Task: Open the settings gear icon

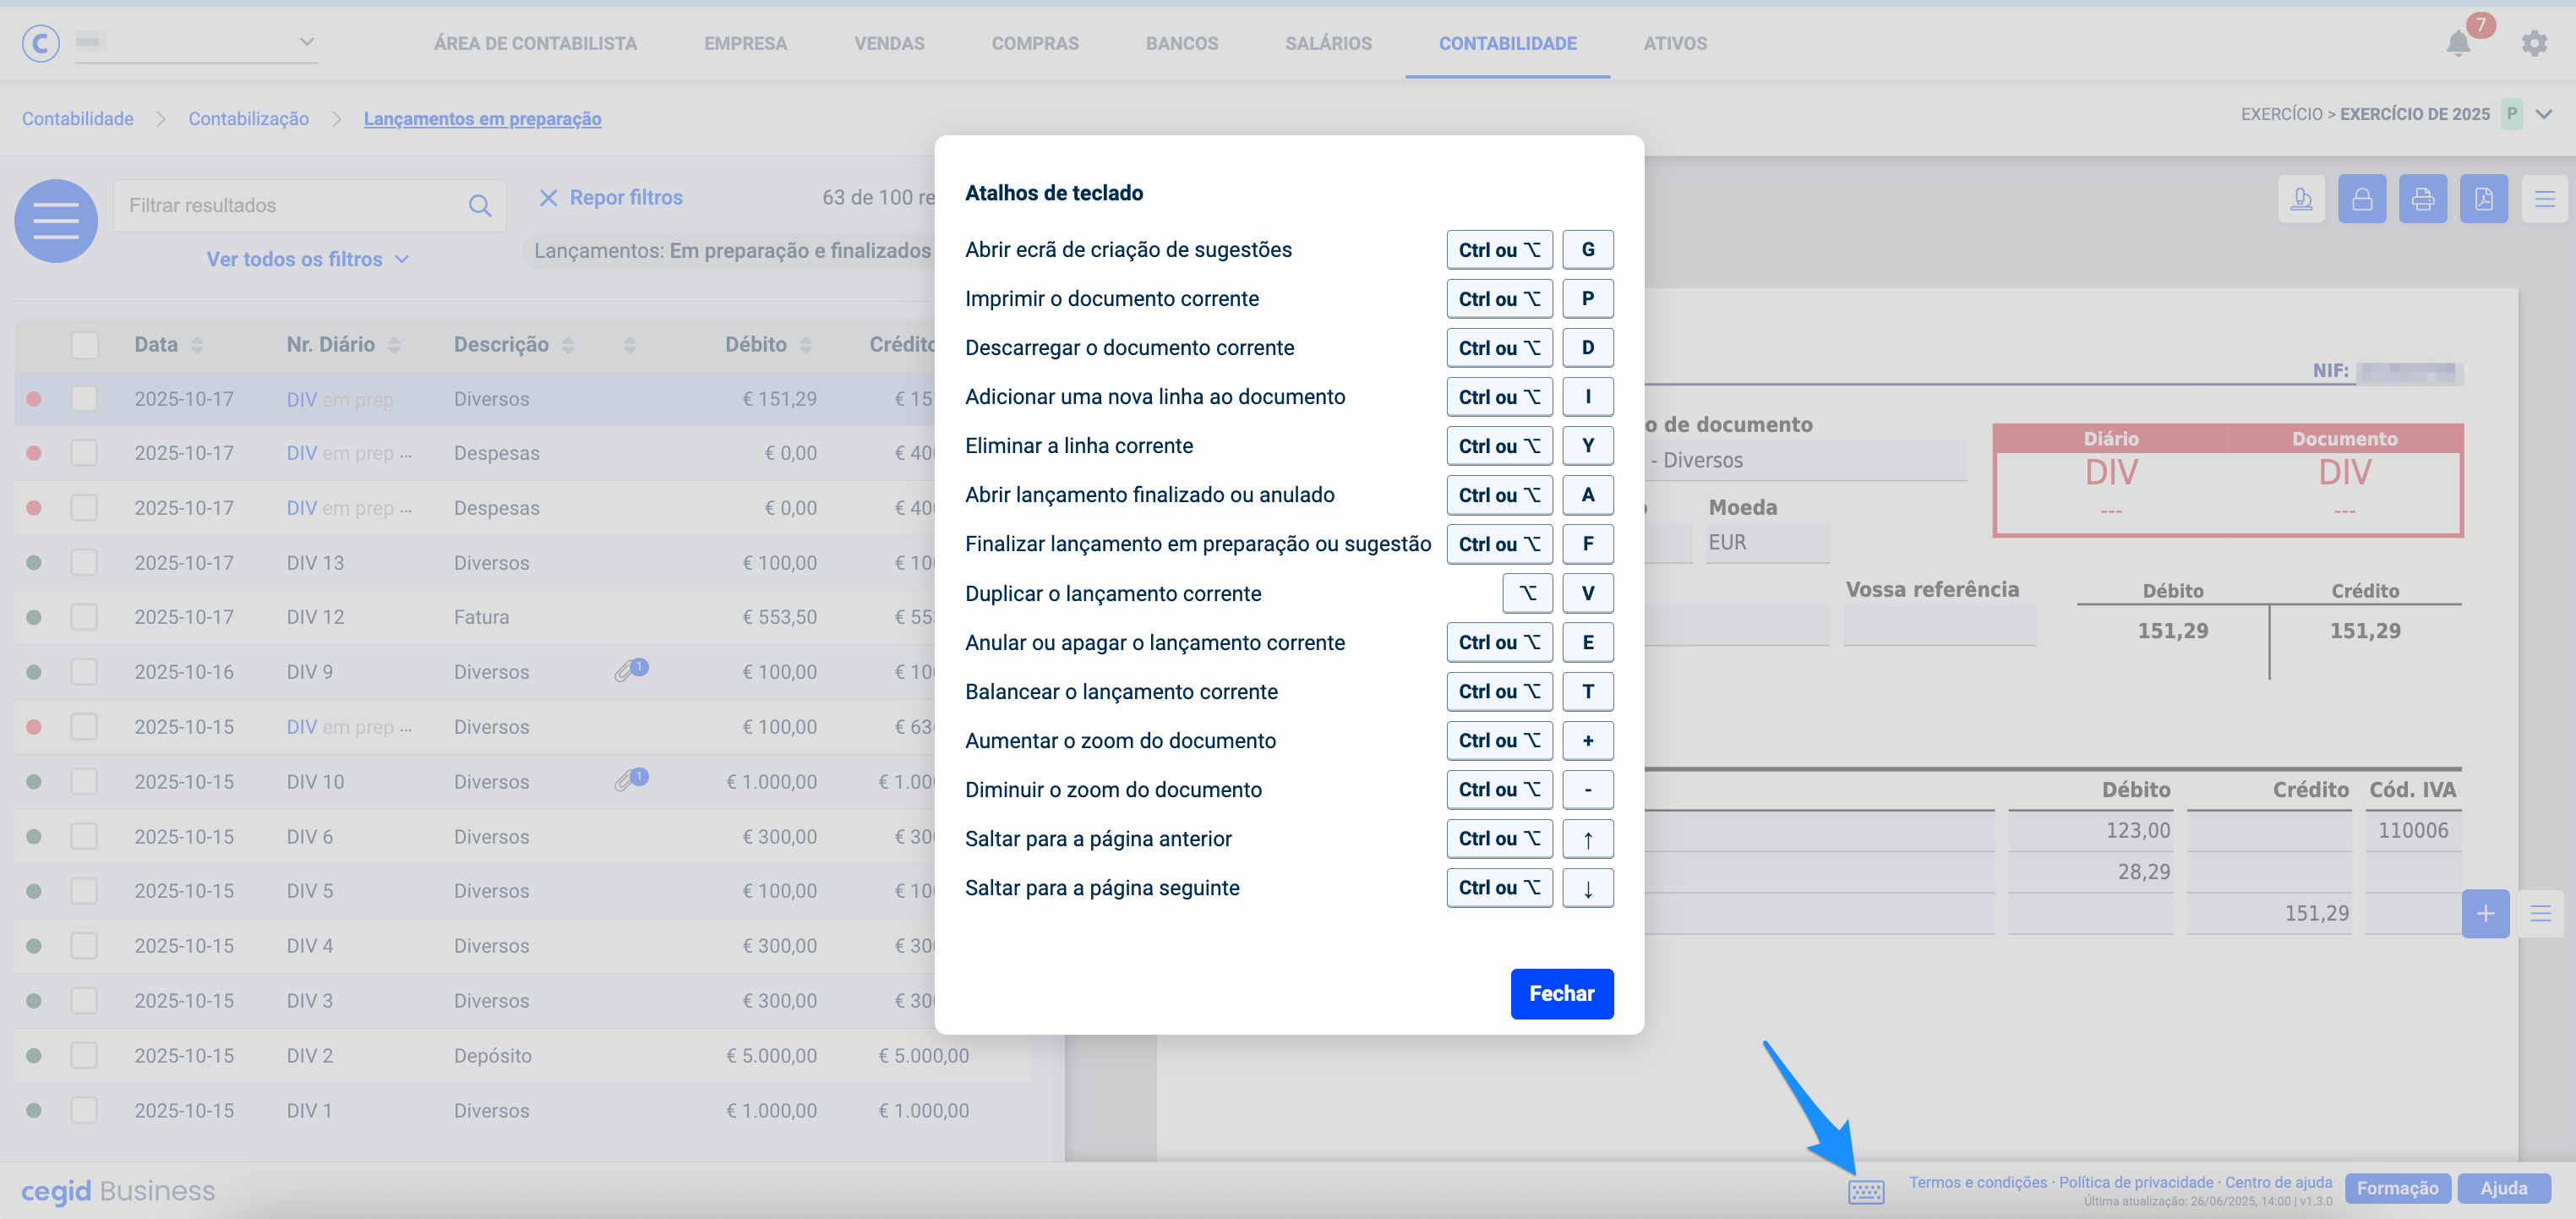Action: (x=2533, y=43)
